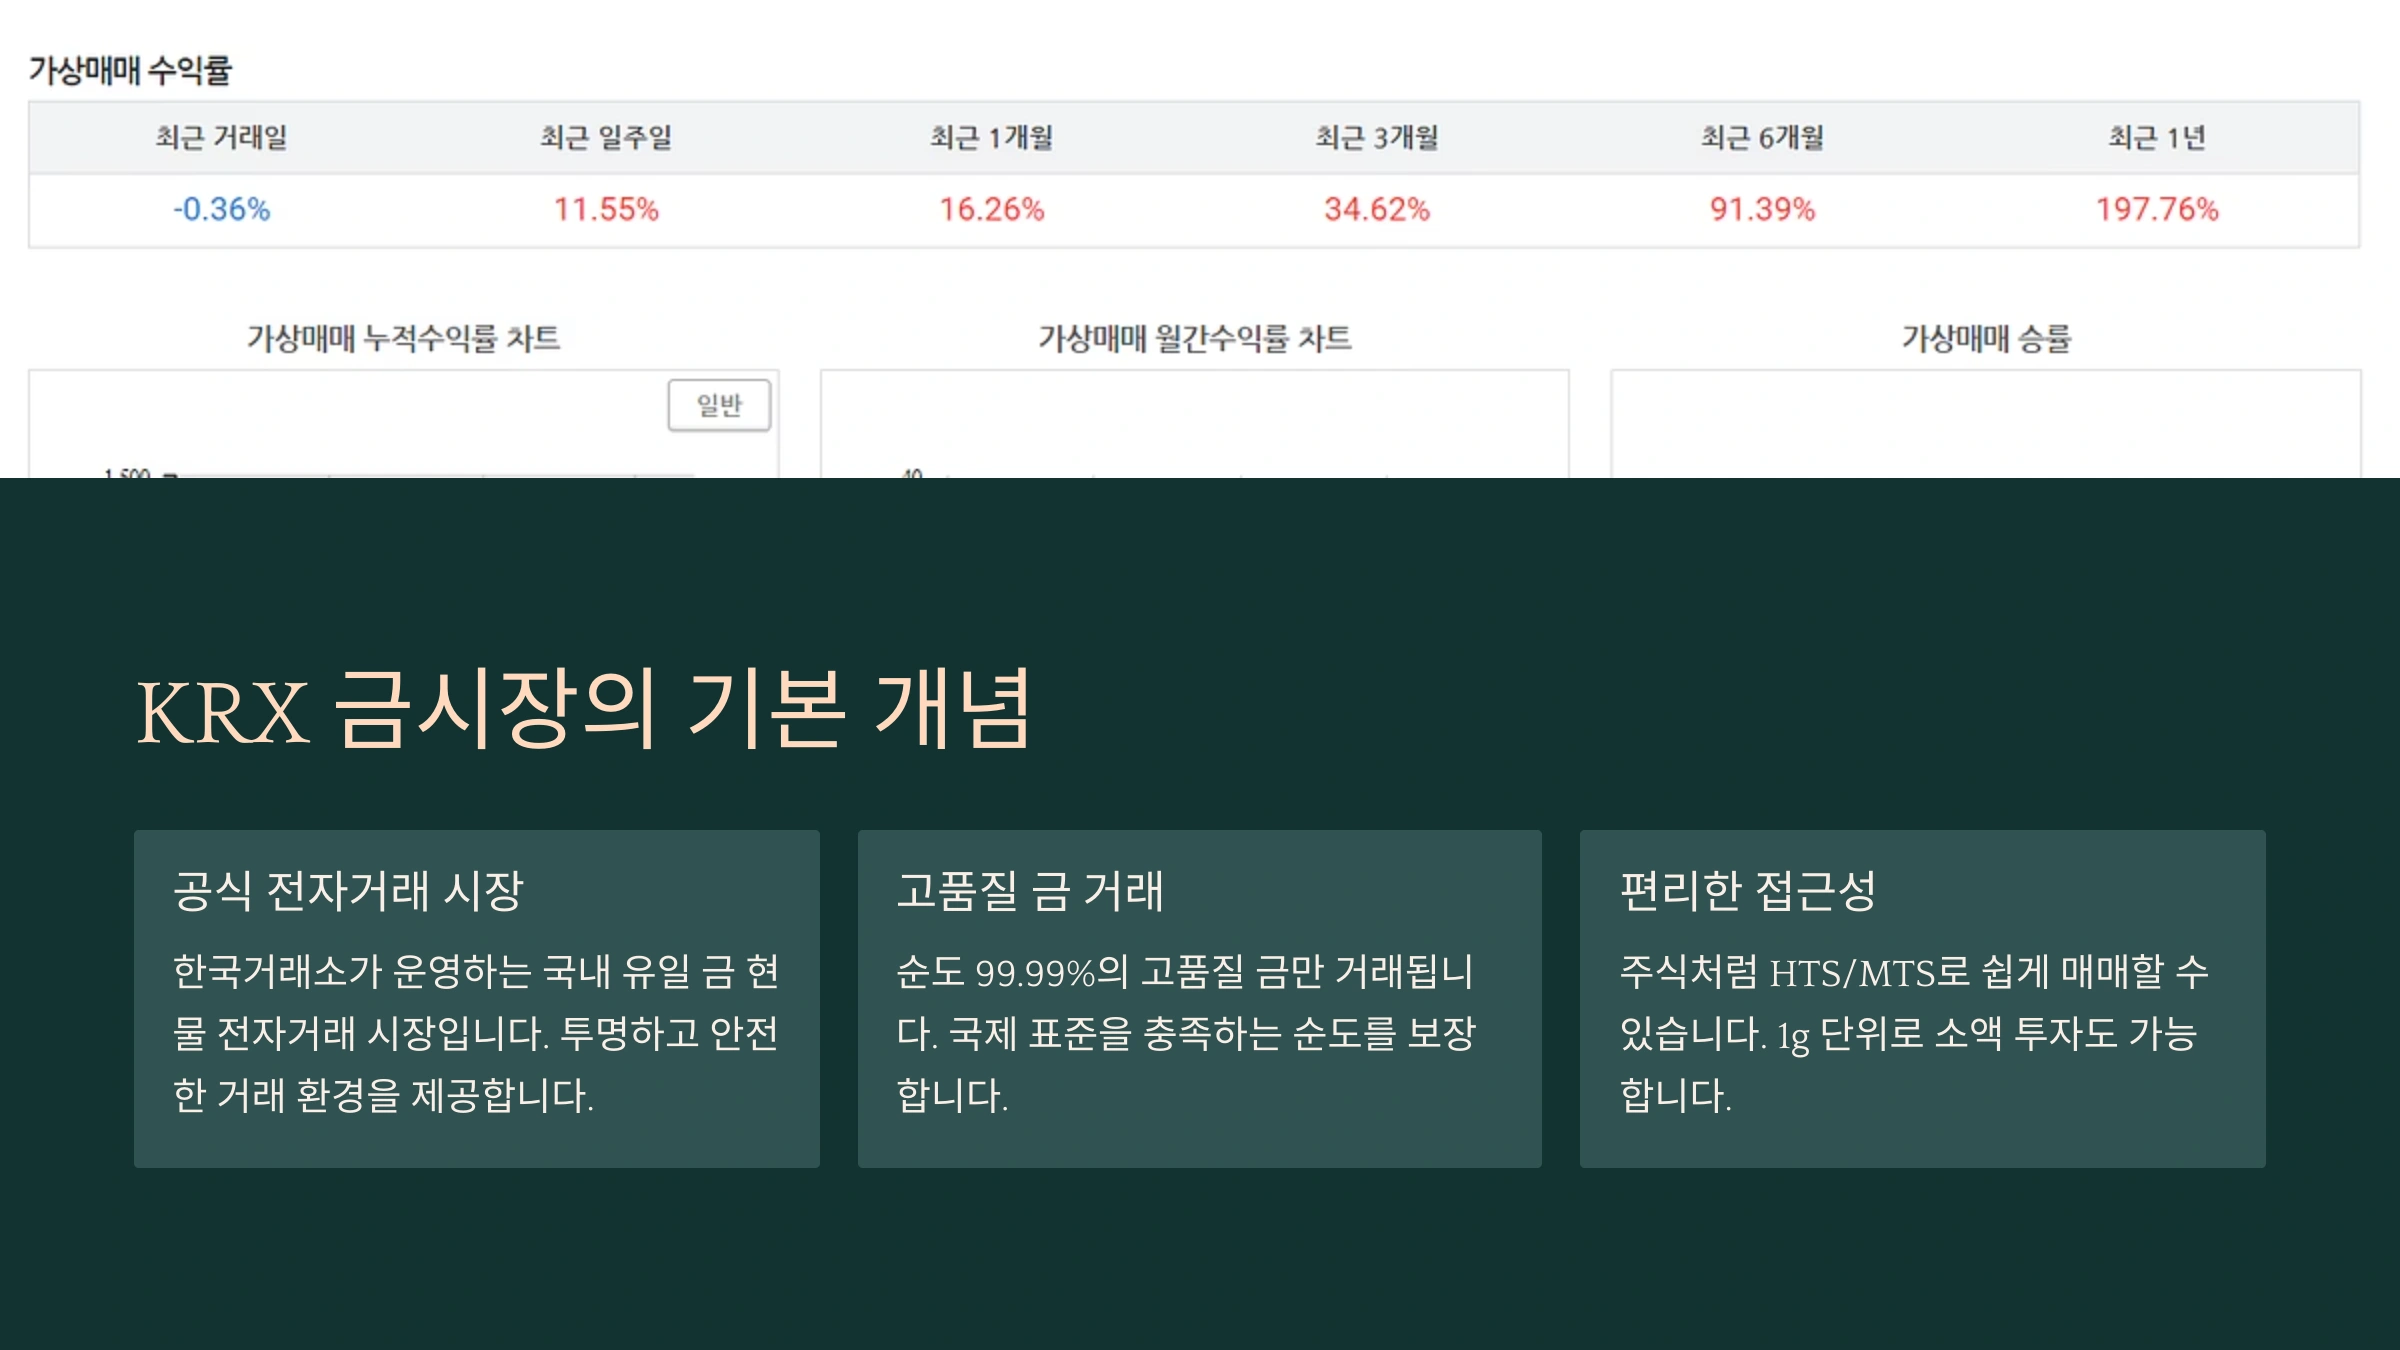Viewport: 2400px width, 1350px height.
Task: Click the 11.55% weekly return value
Action: click(x=606, y=209)
